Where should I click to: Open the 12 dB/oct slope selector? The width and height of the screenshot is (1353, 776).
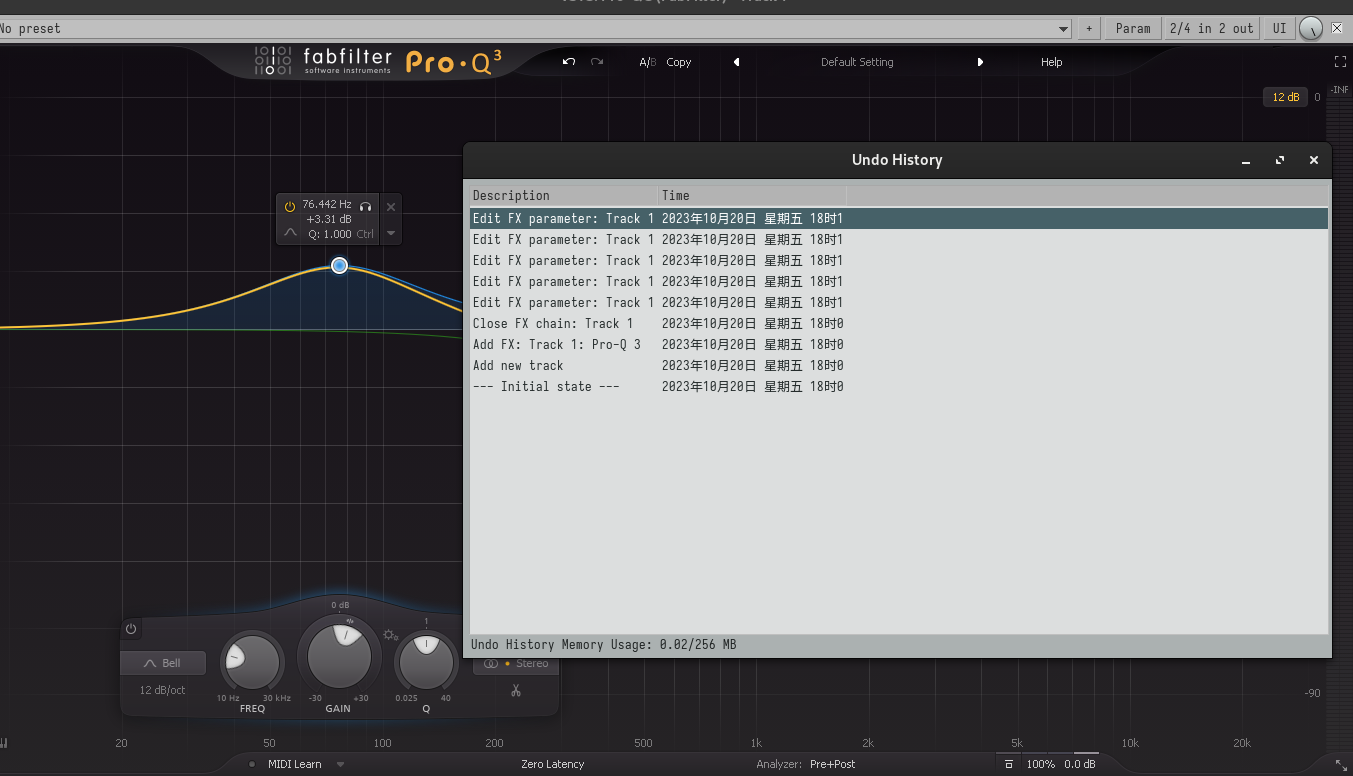tap(162, 690)
